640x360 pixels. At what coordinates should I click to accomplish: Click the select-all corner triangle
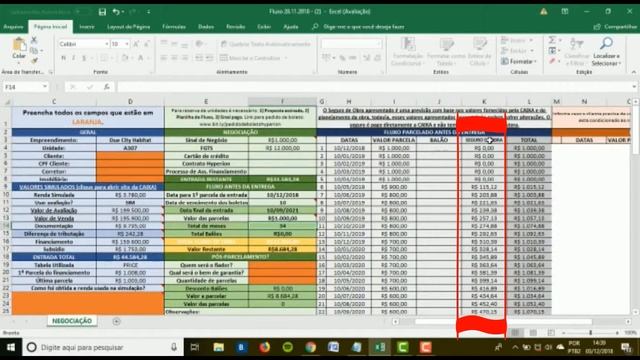pos(7,101)
